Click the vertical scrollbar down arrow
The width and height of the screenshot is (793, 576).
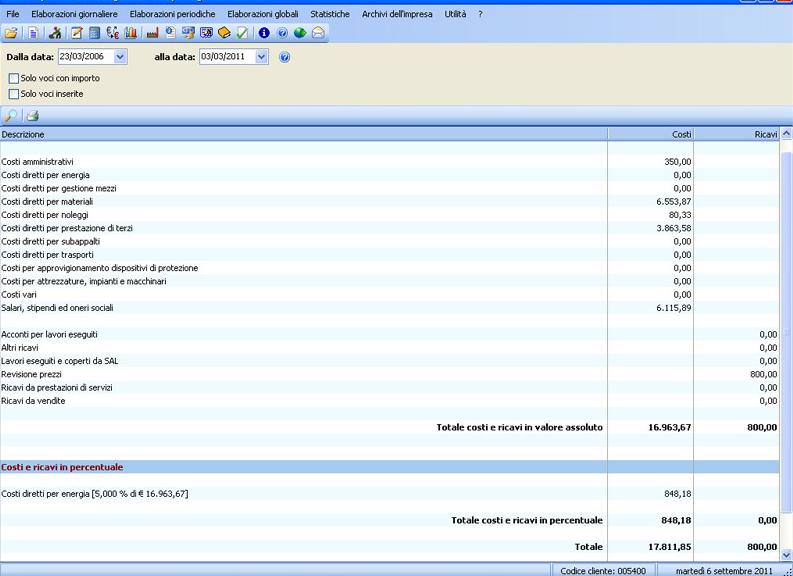click(786, 554)
